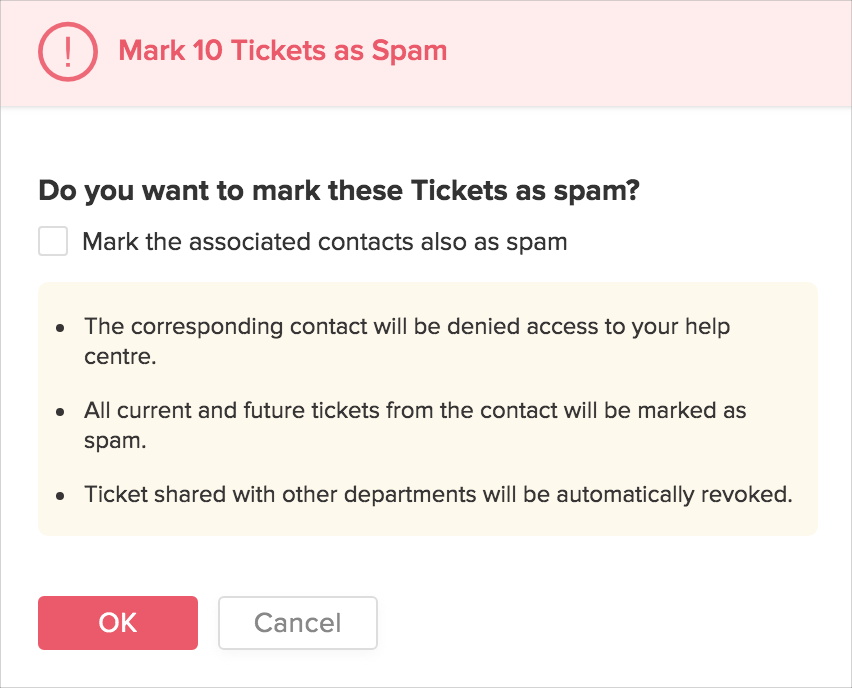Tick the associated contacts spam checkbox
852x688 pixels.
coord(53,242)
